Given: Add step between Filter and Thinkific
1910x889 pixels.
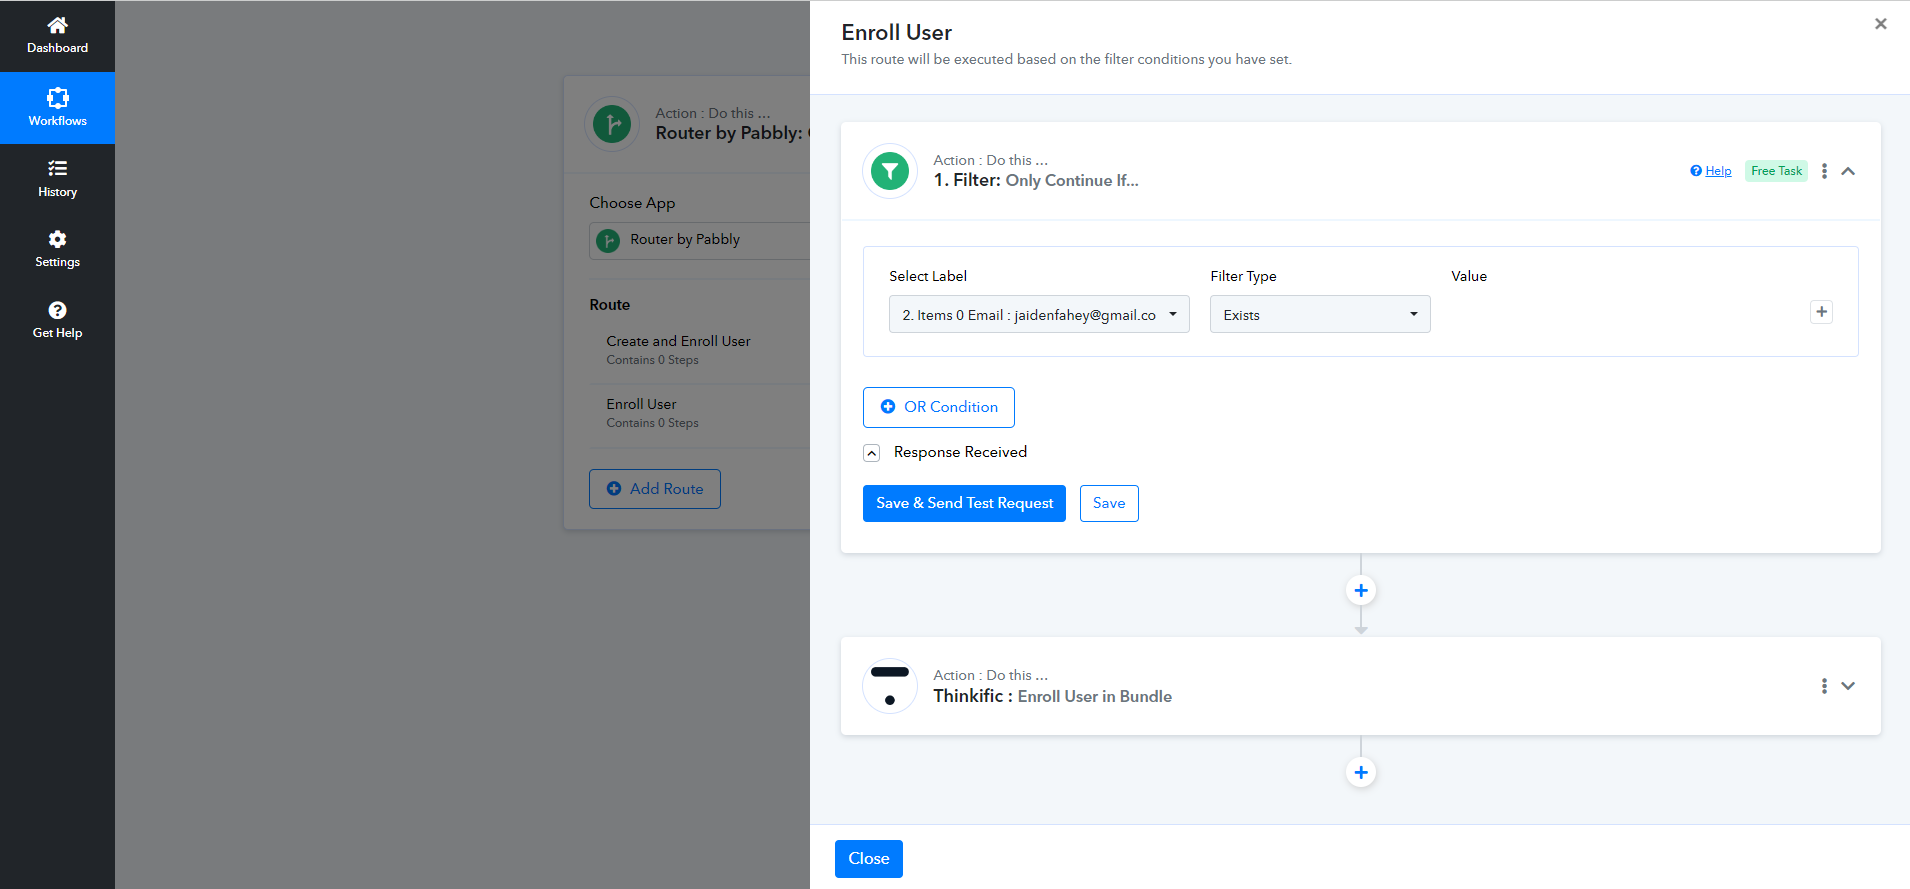Looking at the screenshot, I should click(1360, 591).
